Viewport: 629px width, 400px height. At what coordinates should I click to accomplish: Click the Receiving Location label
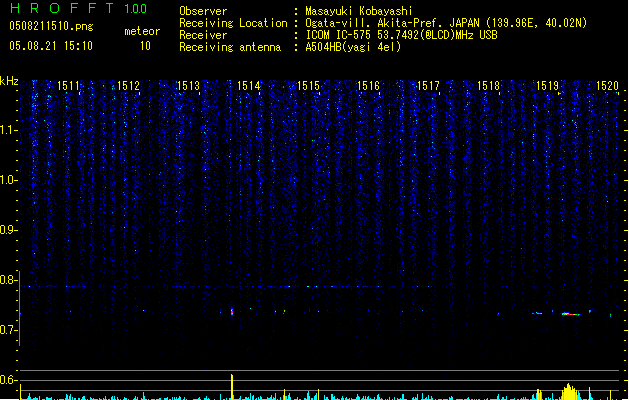(x=233, y=23)
